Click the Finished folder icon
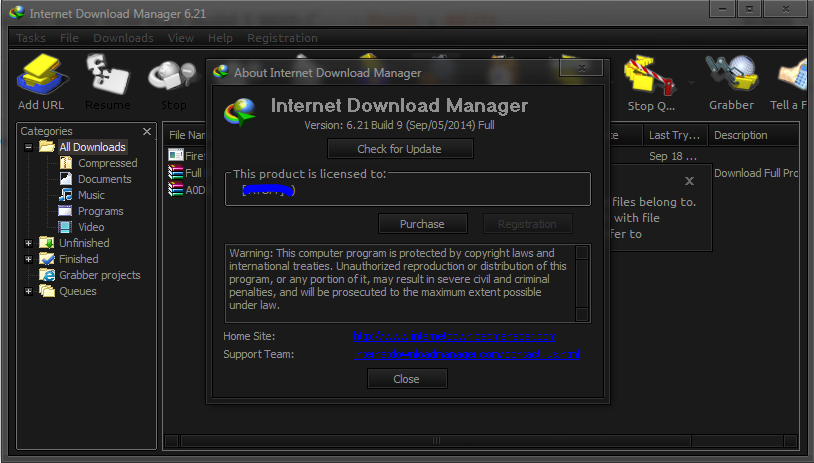 point(47,259)
